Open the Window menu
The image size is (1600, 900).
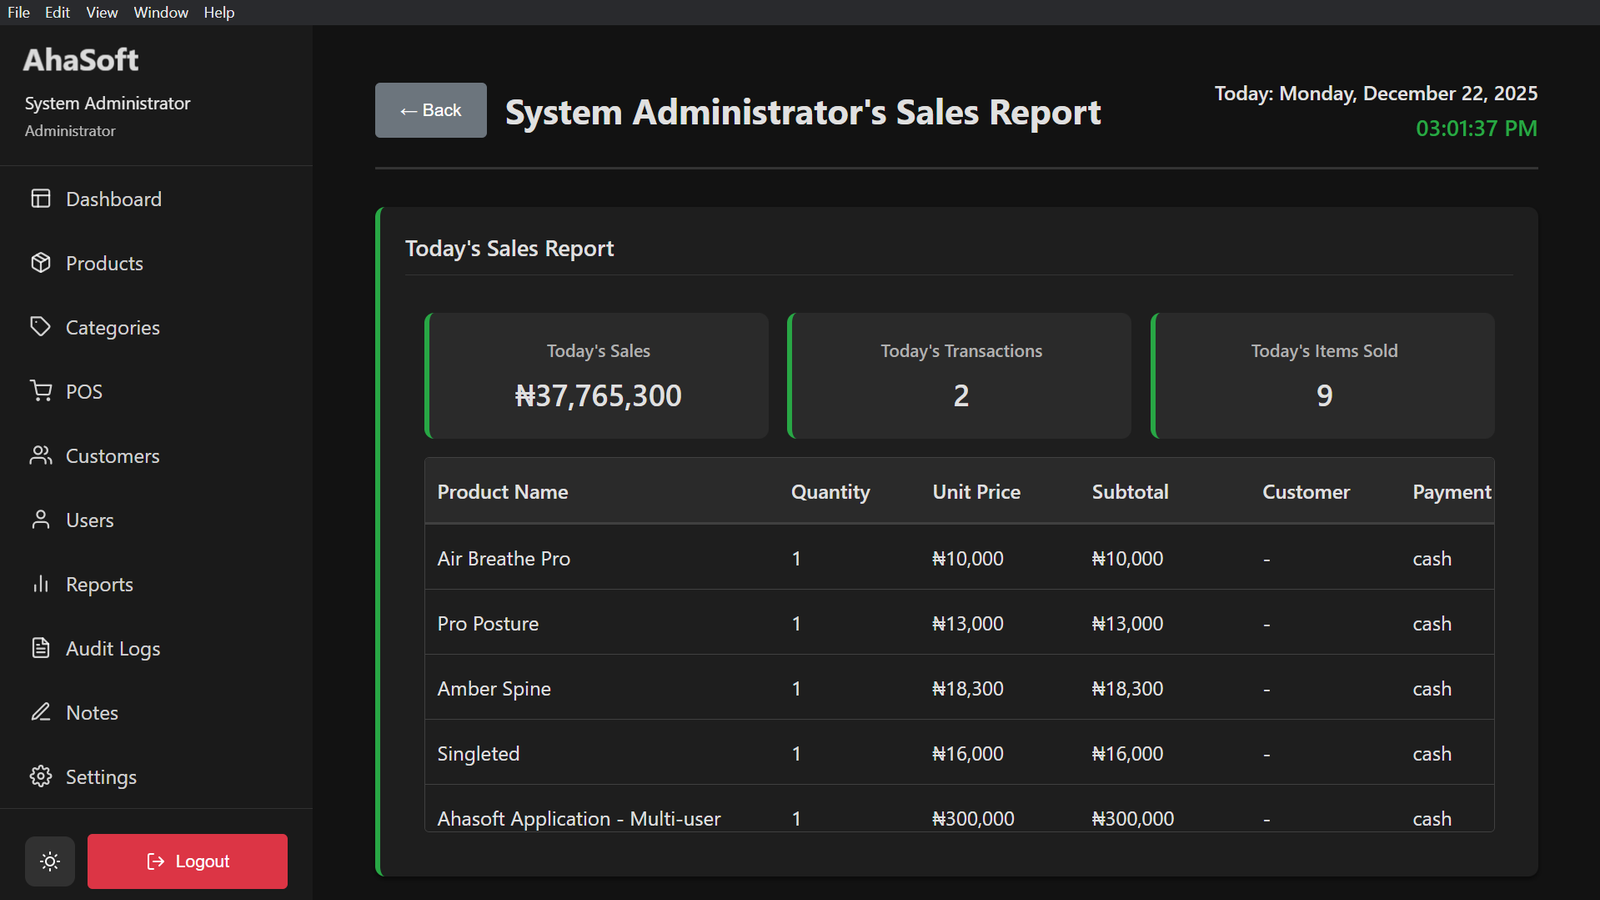point(160,12)
